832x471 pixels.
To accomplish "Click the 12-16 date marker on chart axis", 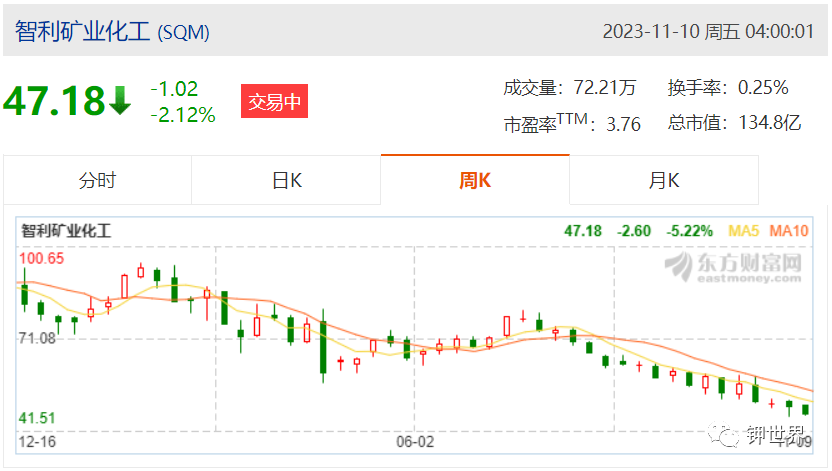I will pyautogui.click(x=37, y=441).
